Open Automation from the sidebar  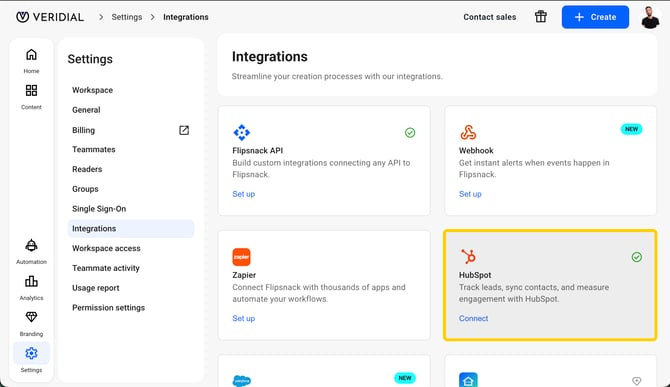31,252
